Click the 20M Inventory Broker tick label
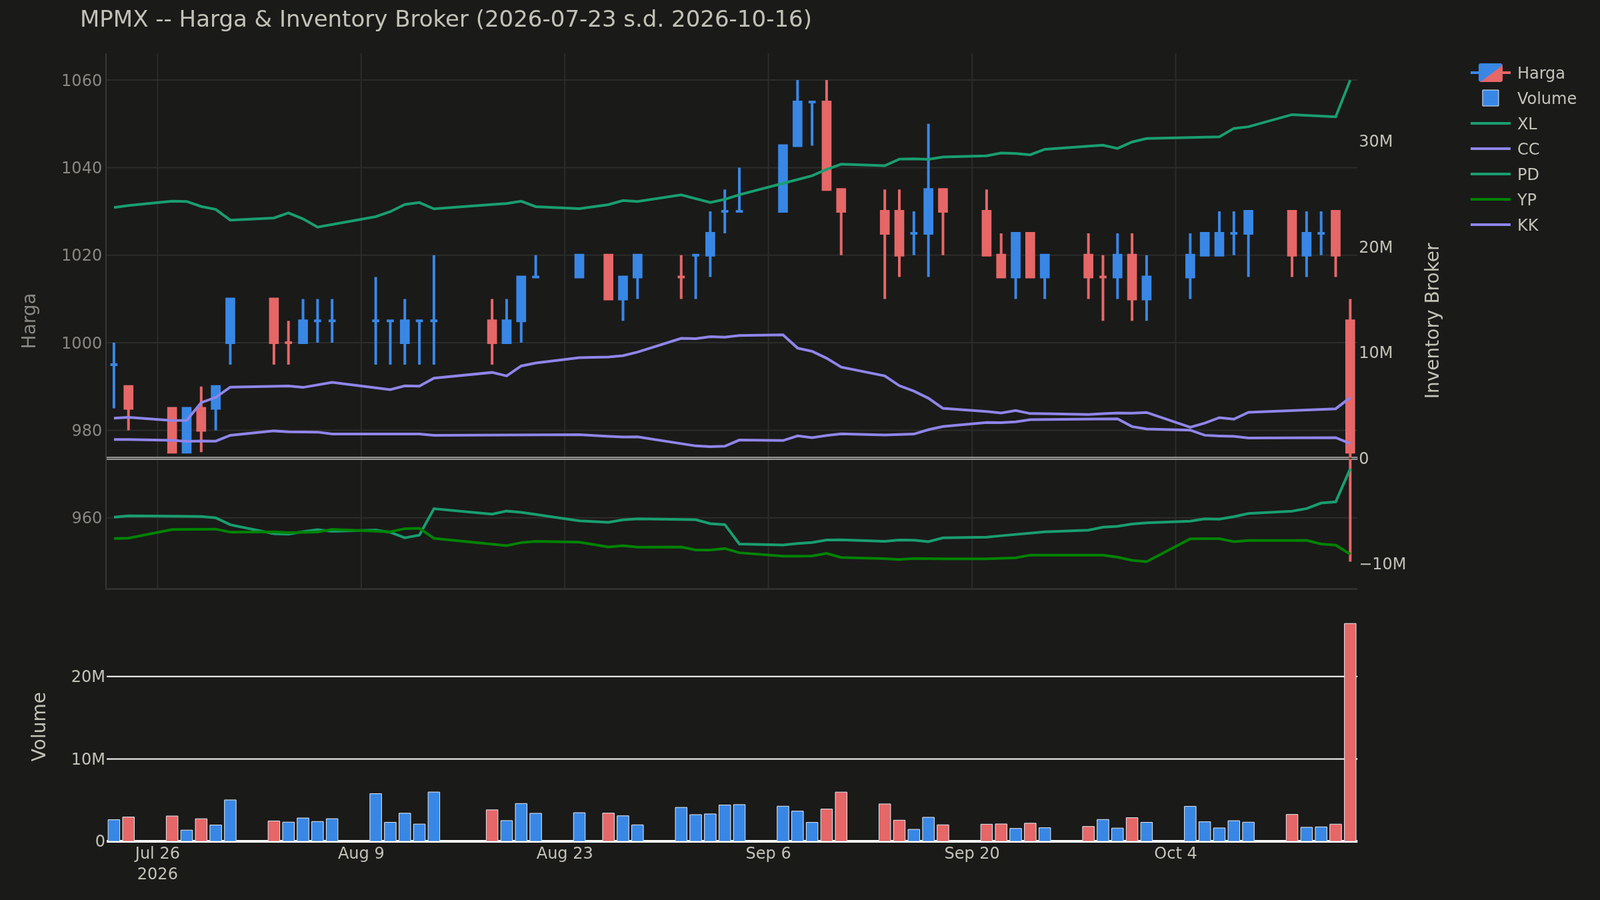1600x900 pixels. pos(1376,247)
